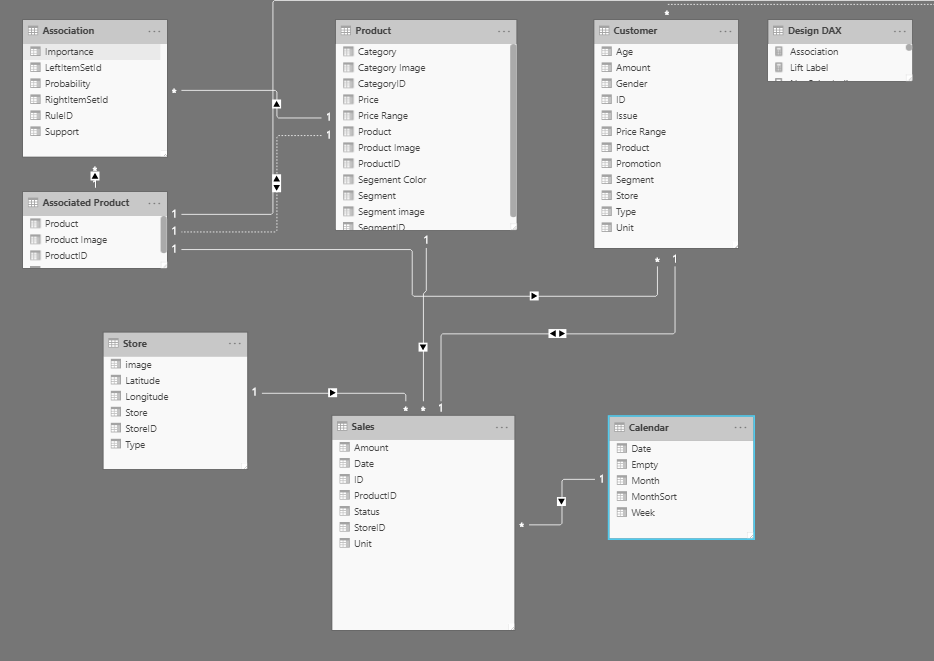This screenshot has width=934, height=661.
Task: Open More options menu on the Sales table
Action: (504, 426)
